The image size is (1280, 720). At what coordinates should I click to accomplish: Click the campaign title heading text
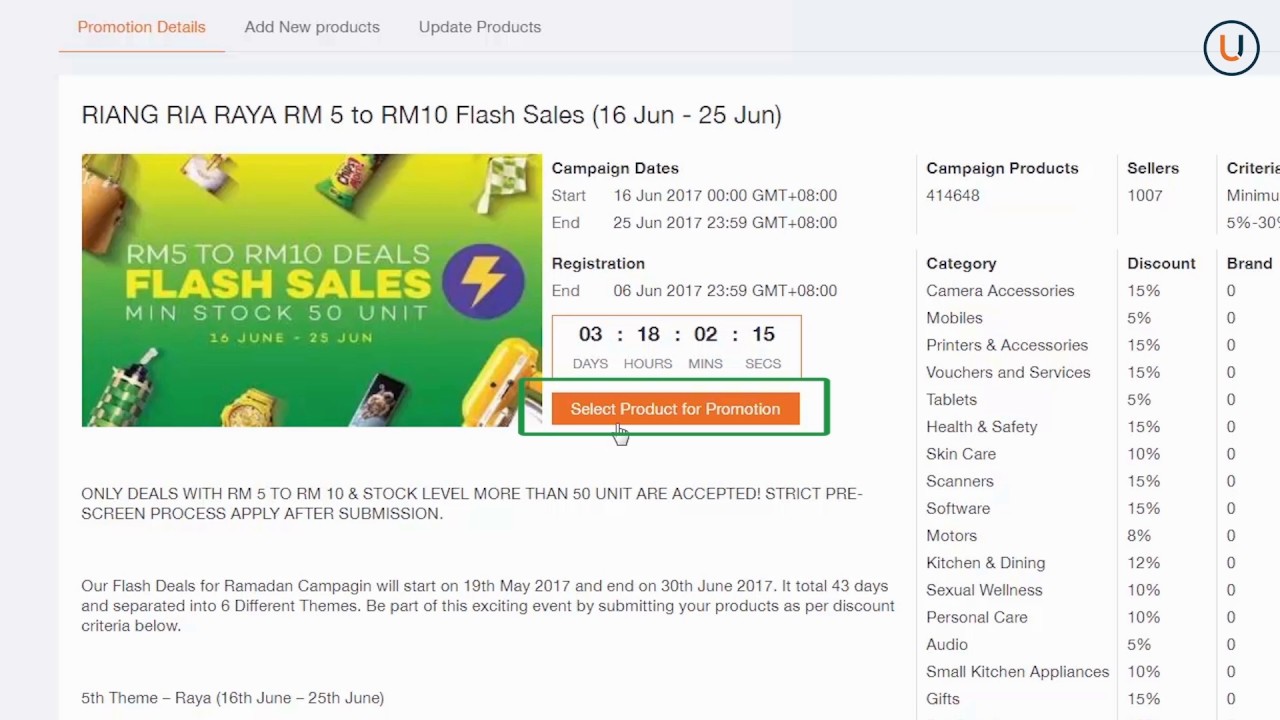431,115
